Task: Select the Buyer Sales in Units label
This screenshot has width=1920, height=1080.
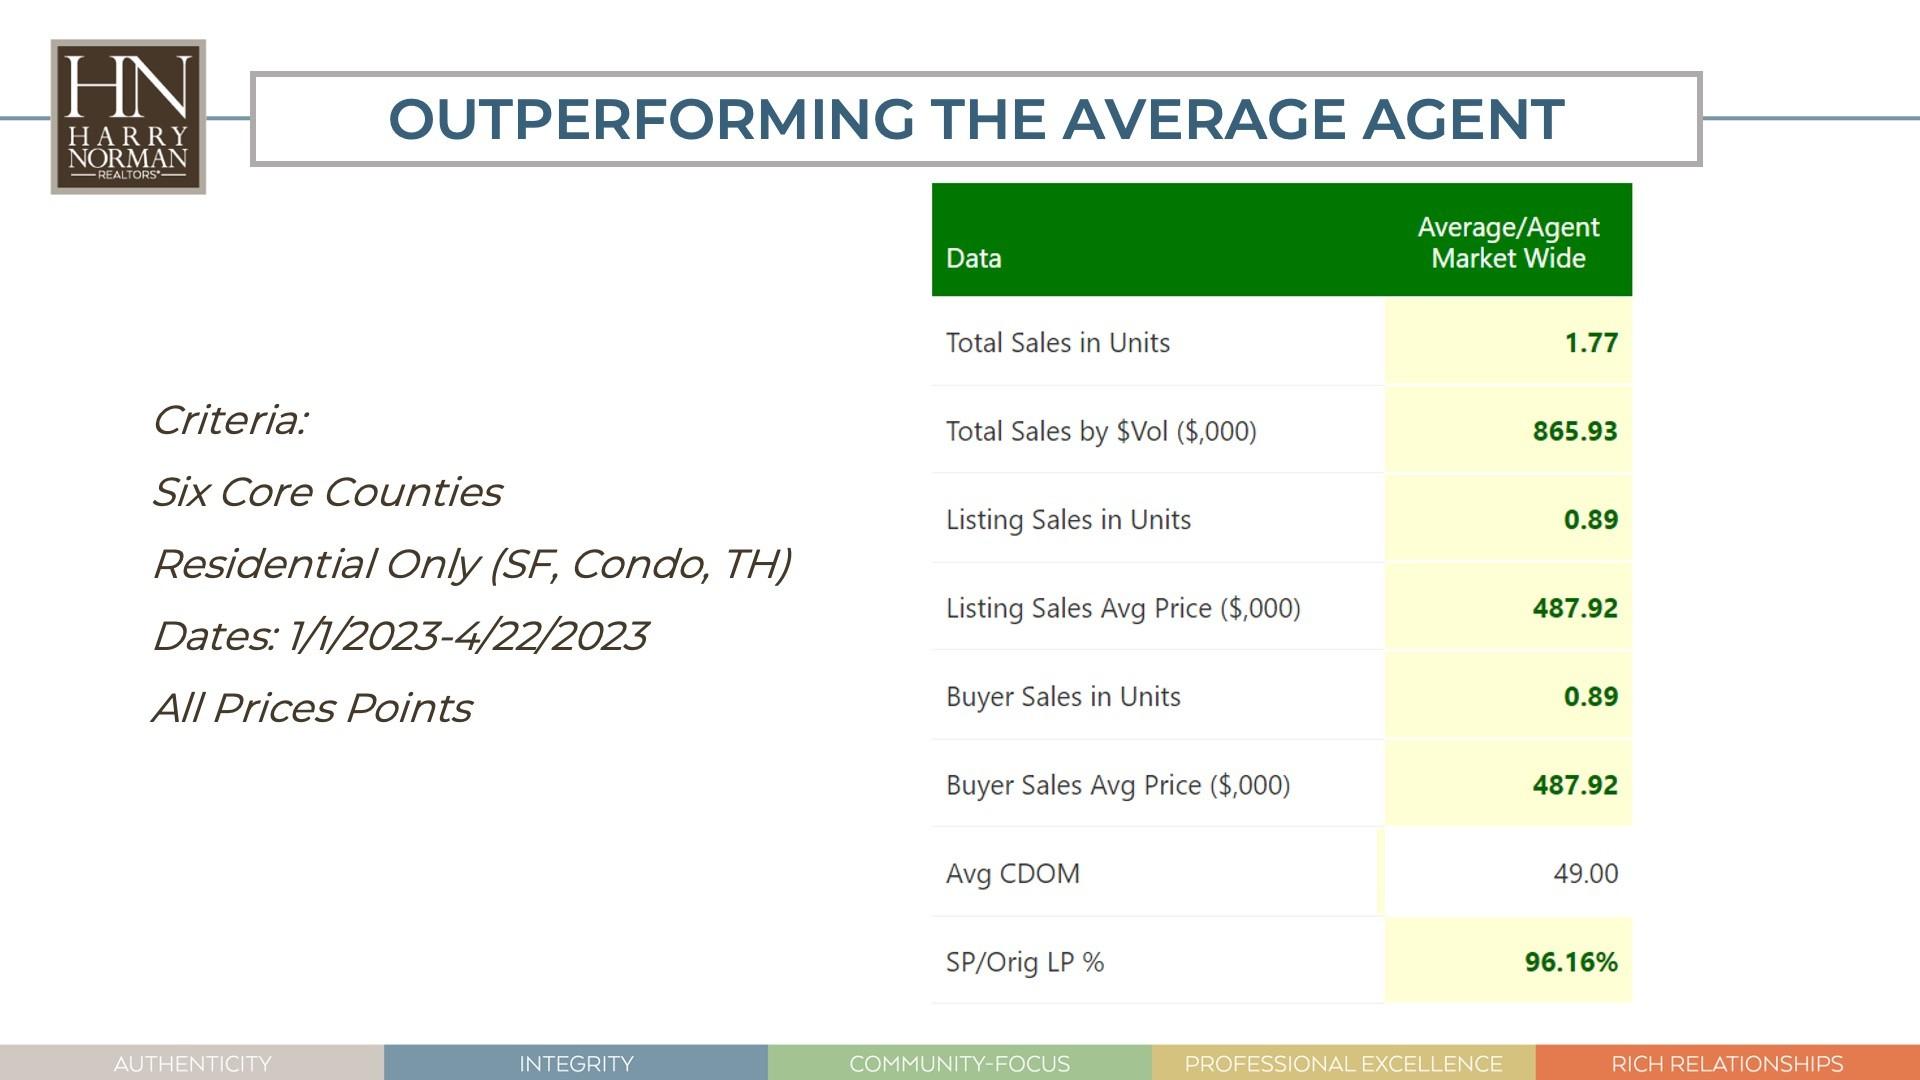Action: [1062, 697]
